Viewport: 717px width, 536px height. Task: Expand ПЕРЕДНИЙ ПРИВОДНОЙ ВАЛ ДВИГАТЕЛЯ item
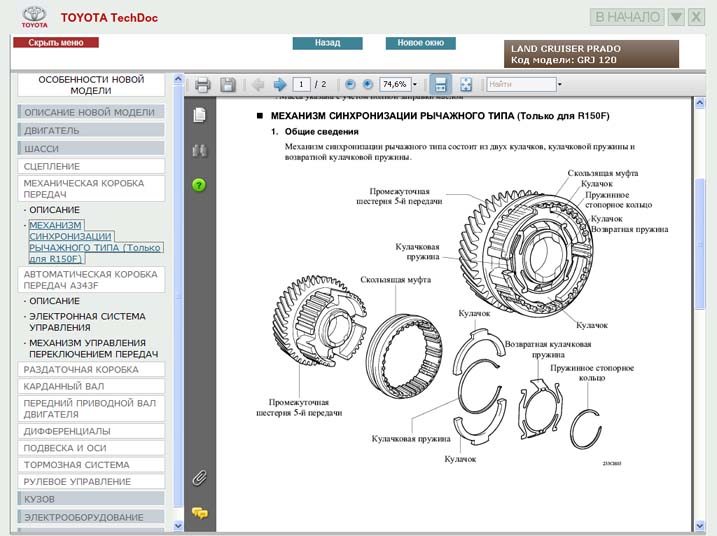pos(91,408)
